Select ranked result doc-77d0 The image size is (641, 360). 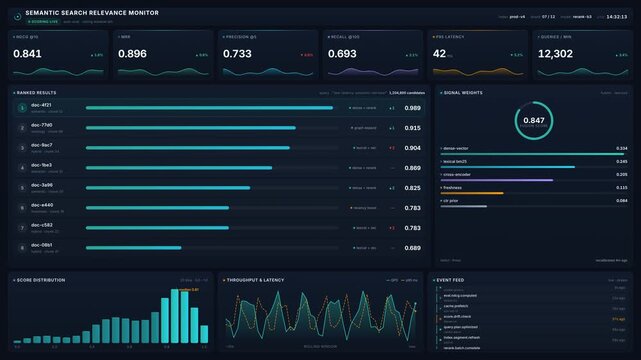click(219, 128)
